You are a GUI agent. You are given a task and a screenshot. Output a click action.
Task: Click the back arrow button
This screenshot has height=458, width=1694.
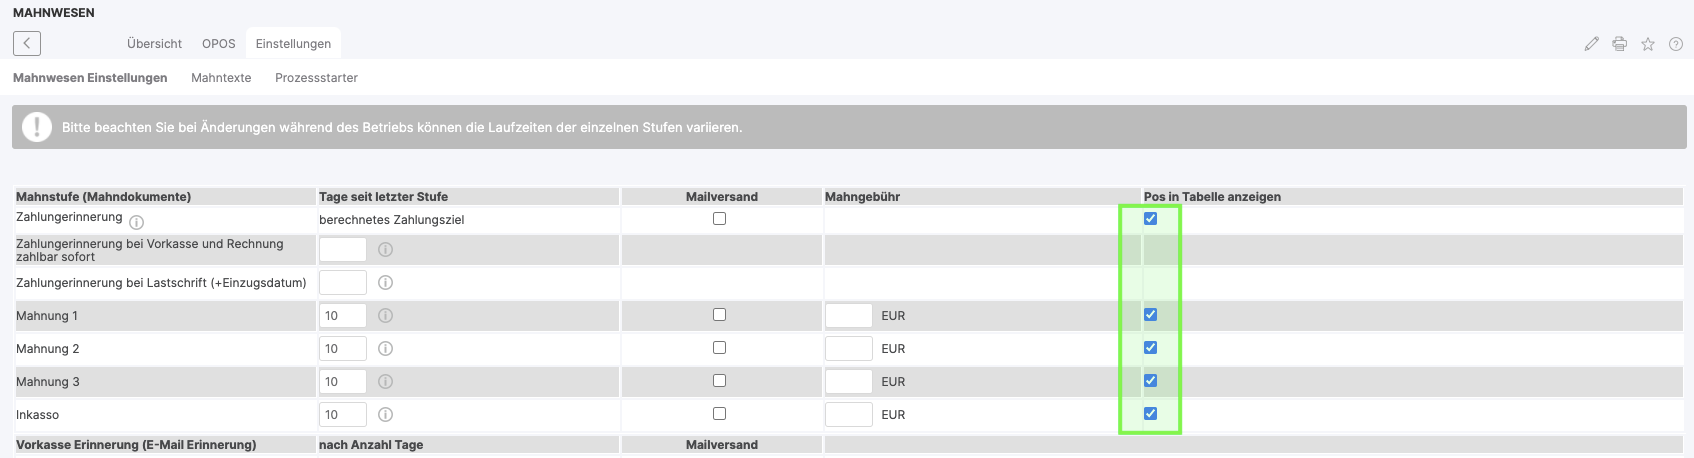pos(27,43)
